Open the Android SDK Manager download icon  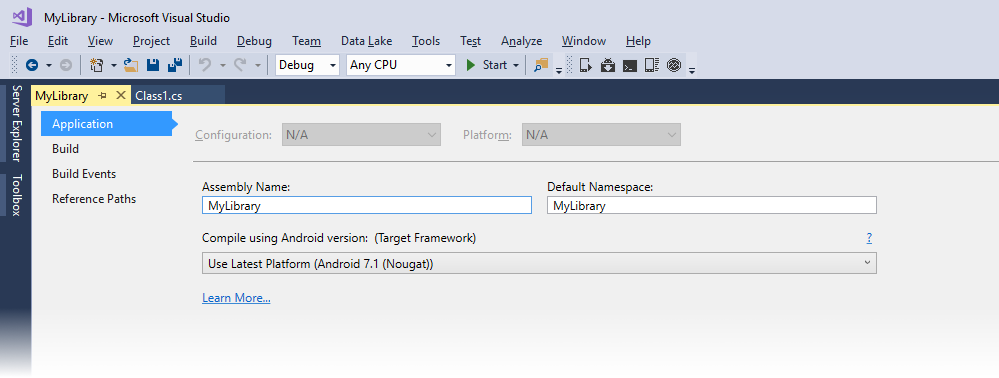coord(608,65)
